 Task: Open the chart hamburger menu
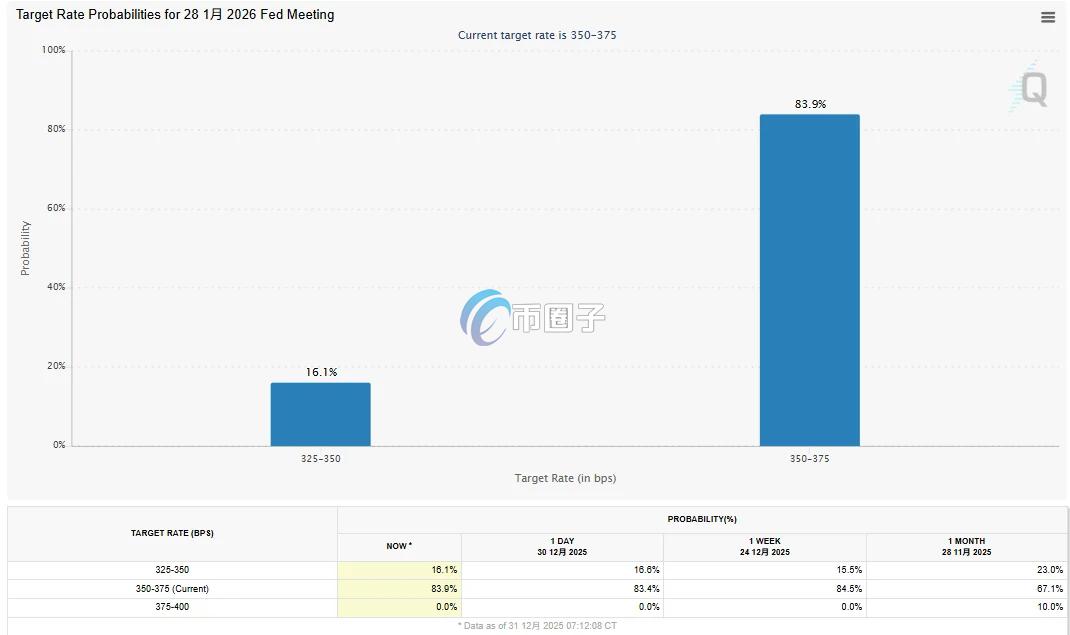tap(1048, 17)
